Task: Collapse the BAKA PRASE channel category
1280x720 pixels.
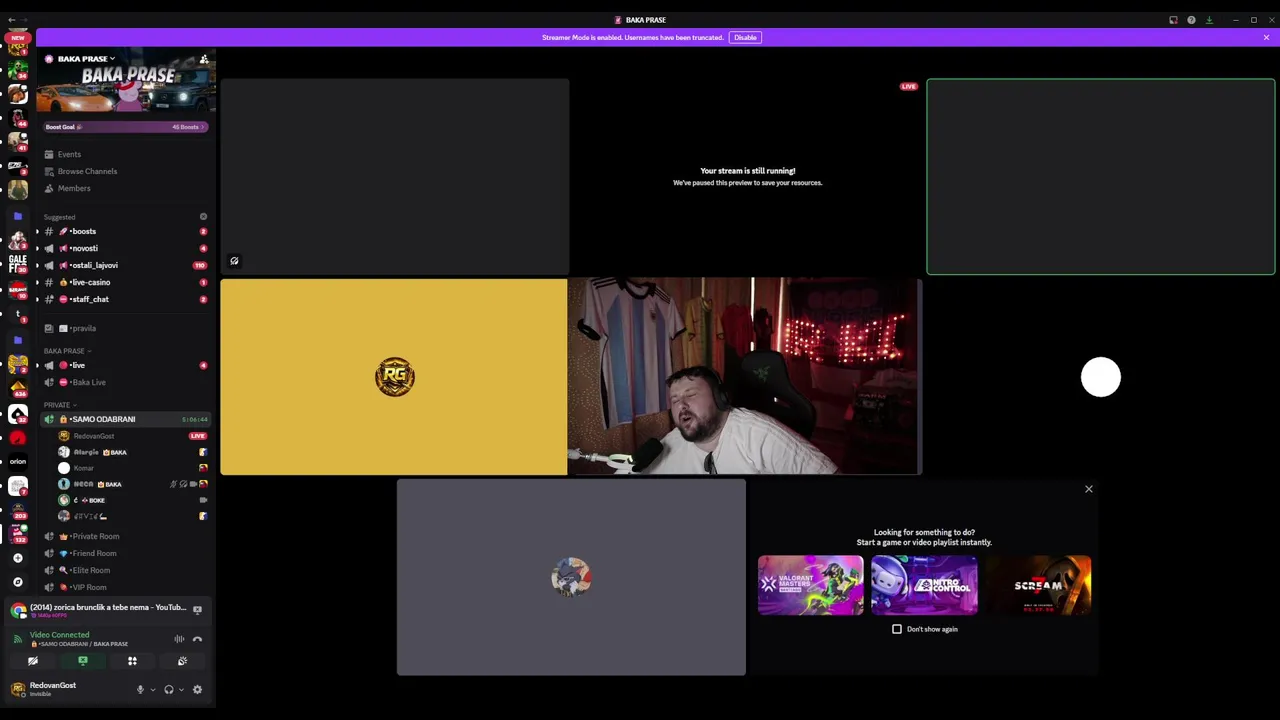Action: pyautogui.click(x=67, y=351)
